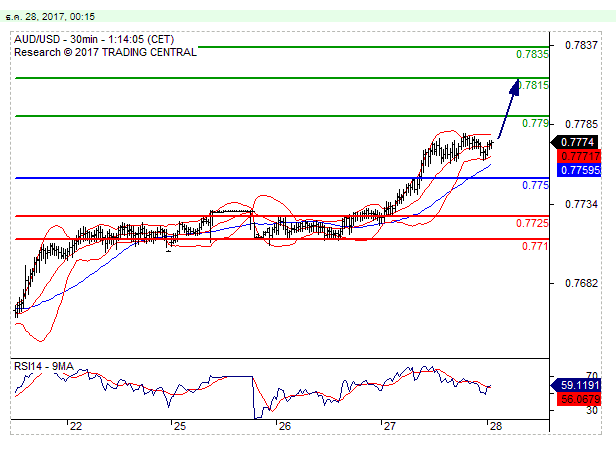Select date 22 on the time axis
This screenshot has height=450, width=616.
[x=75, y=426]
